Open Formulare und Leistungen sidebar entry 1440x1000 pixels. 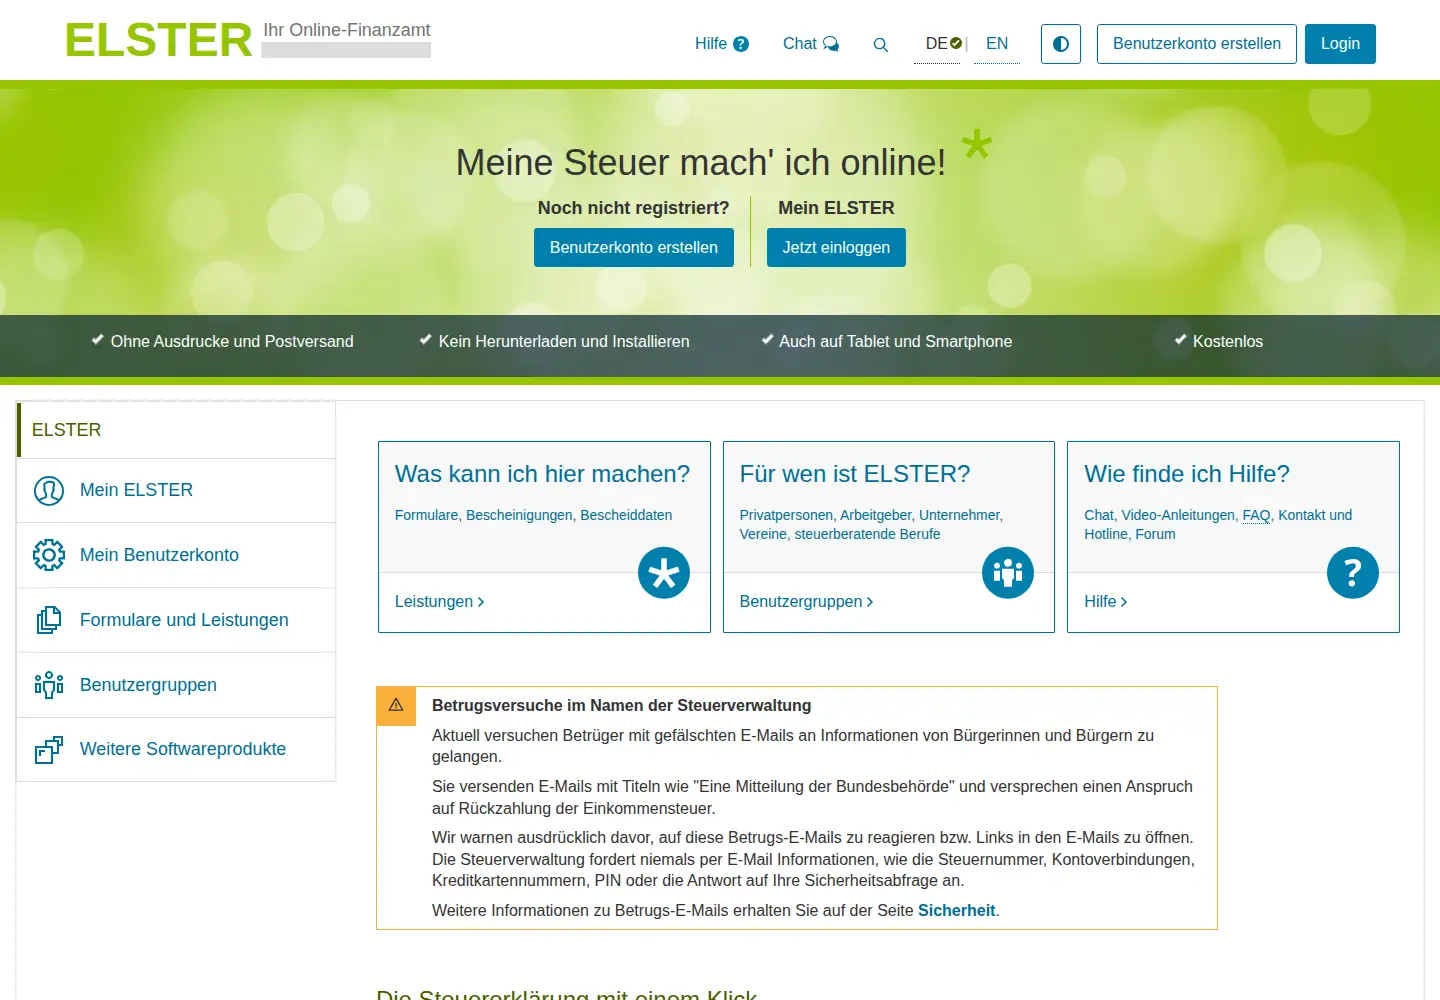(176, 620)
